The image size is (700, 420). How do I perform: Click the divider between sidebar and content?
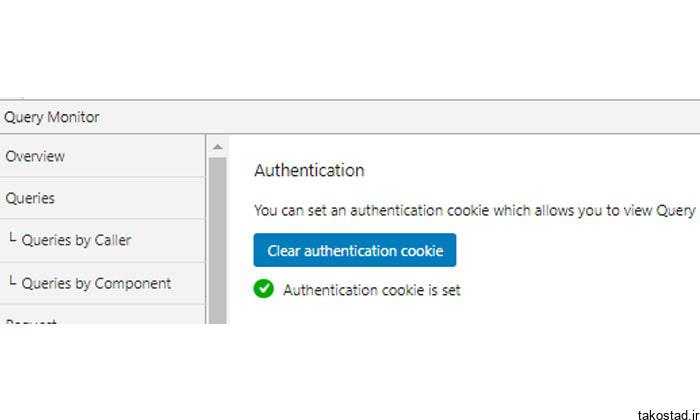pyautogui.click(x=206, y=229)
